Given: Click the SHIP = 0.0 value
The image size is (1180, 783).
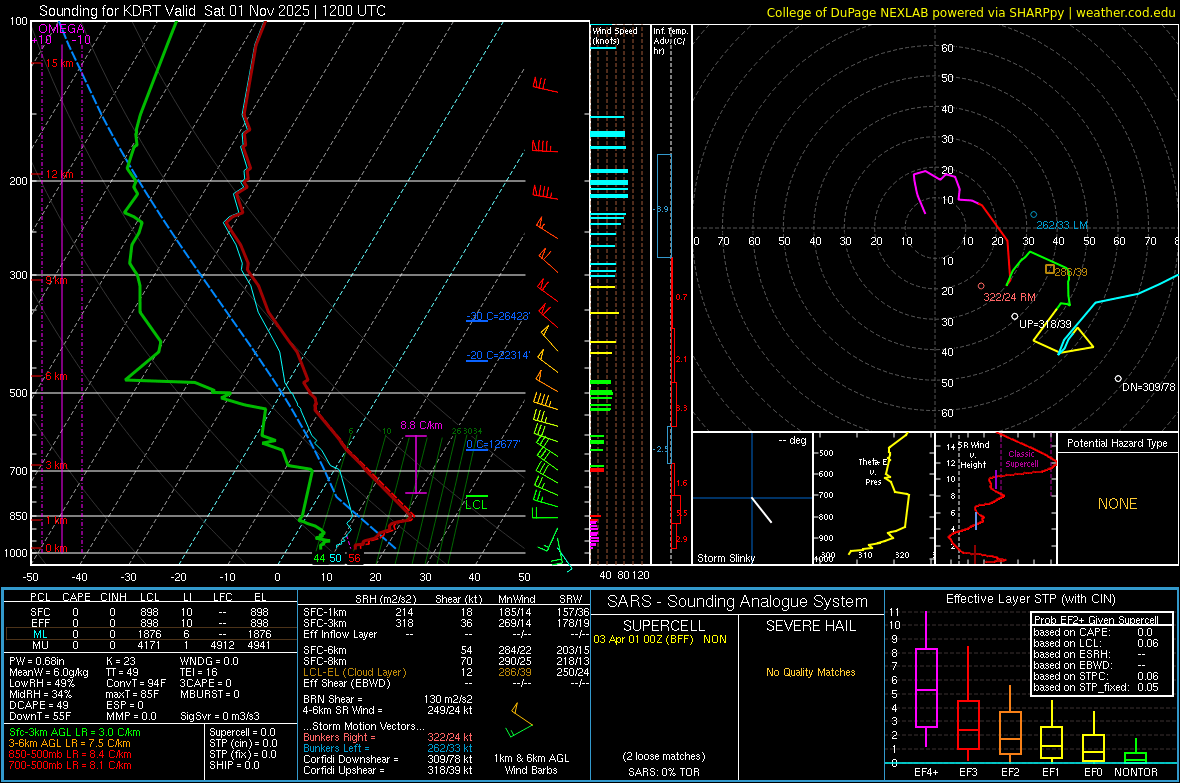Looking at the screenshot, I should [234, 765].
